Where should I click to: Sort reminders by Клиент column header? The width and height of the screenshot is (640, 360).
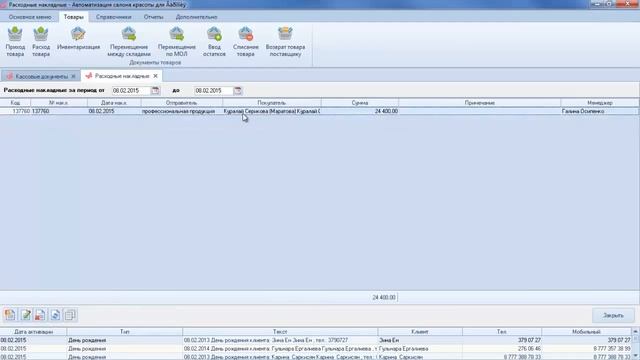420,332
